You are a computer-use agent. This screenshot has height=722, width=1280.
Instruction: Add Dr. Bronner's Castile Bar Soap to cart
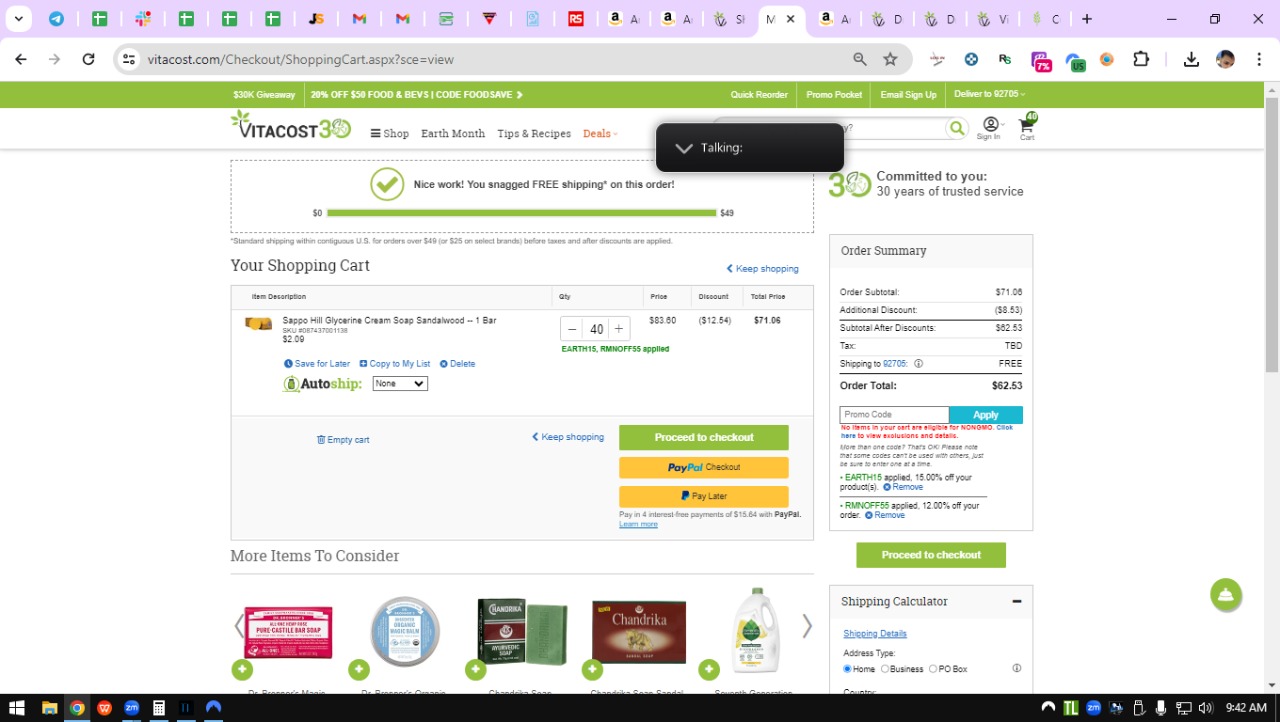point(242,670)
